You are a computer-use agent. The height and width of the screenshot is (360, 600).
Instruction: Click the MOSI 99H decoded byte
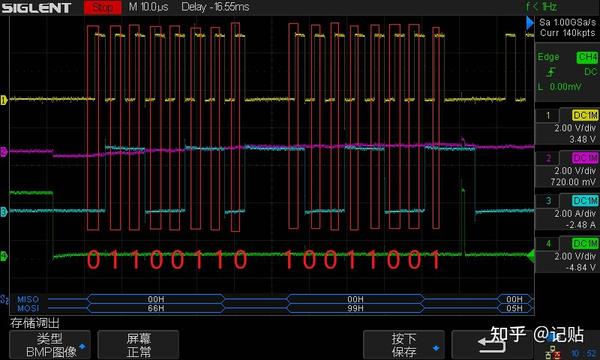click(x=355, y=308)
